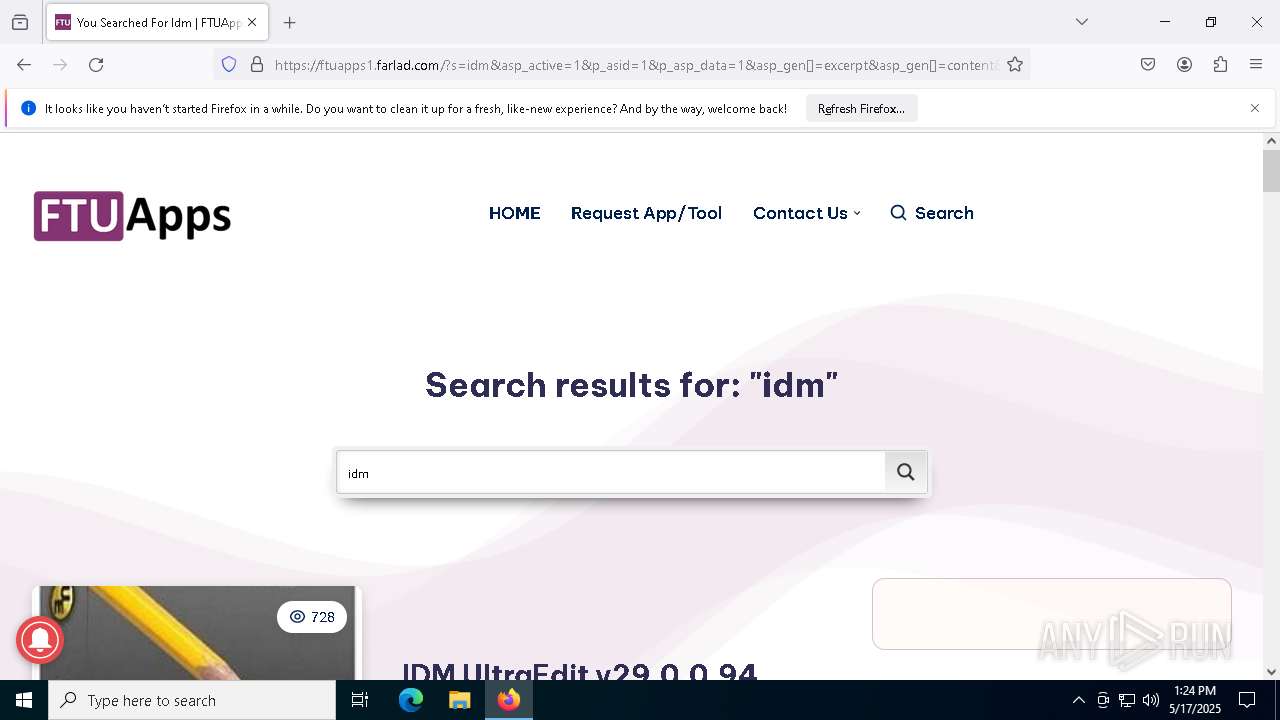The width and height of the screenshot is (1280, 720).
Task: Click the Firefox View icon in tab bar
Action: point(20,22)
